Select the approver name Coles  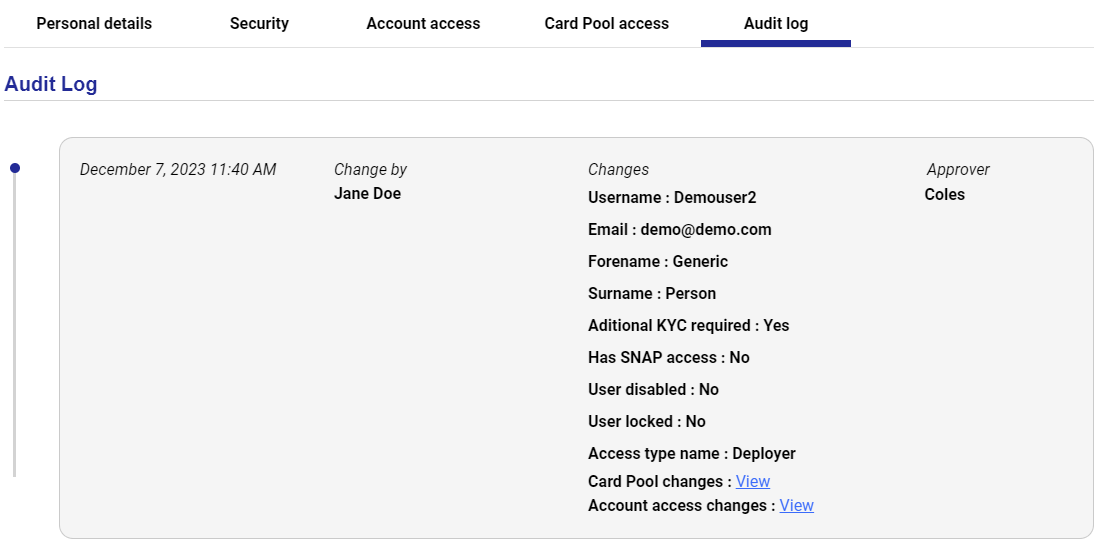(944, 195)
